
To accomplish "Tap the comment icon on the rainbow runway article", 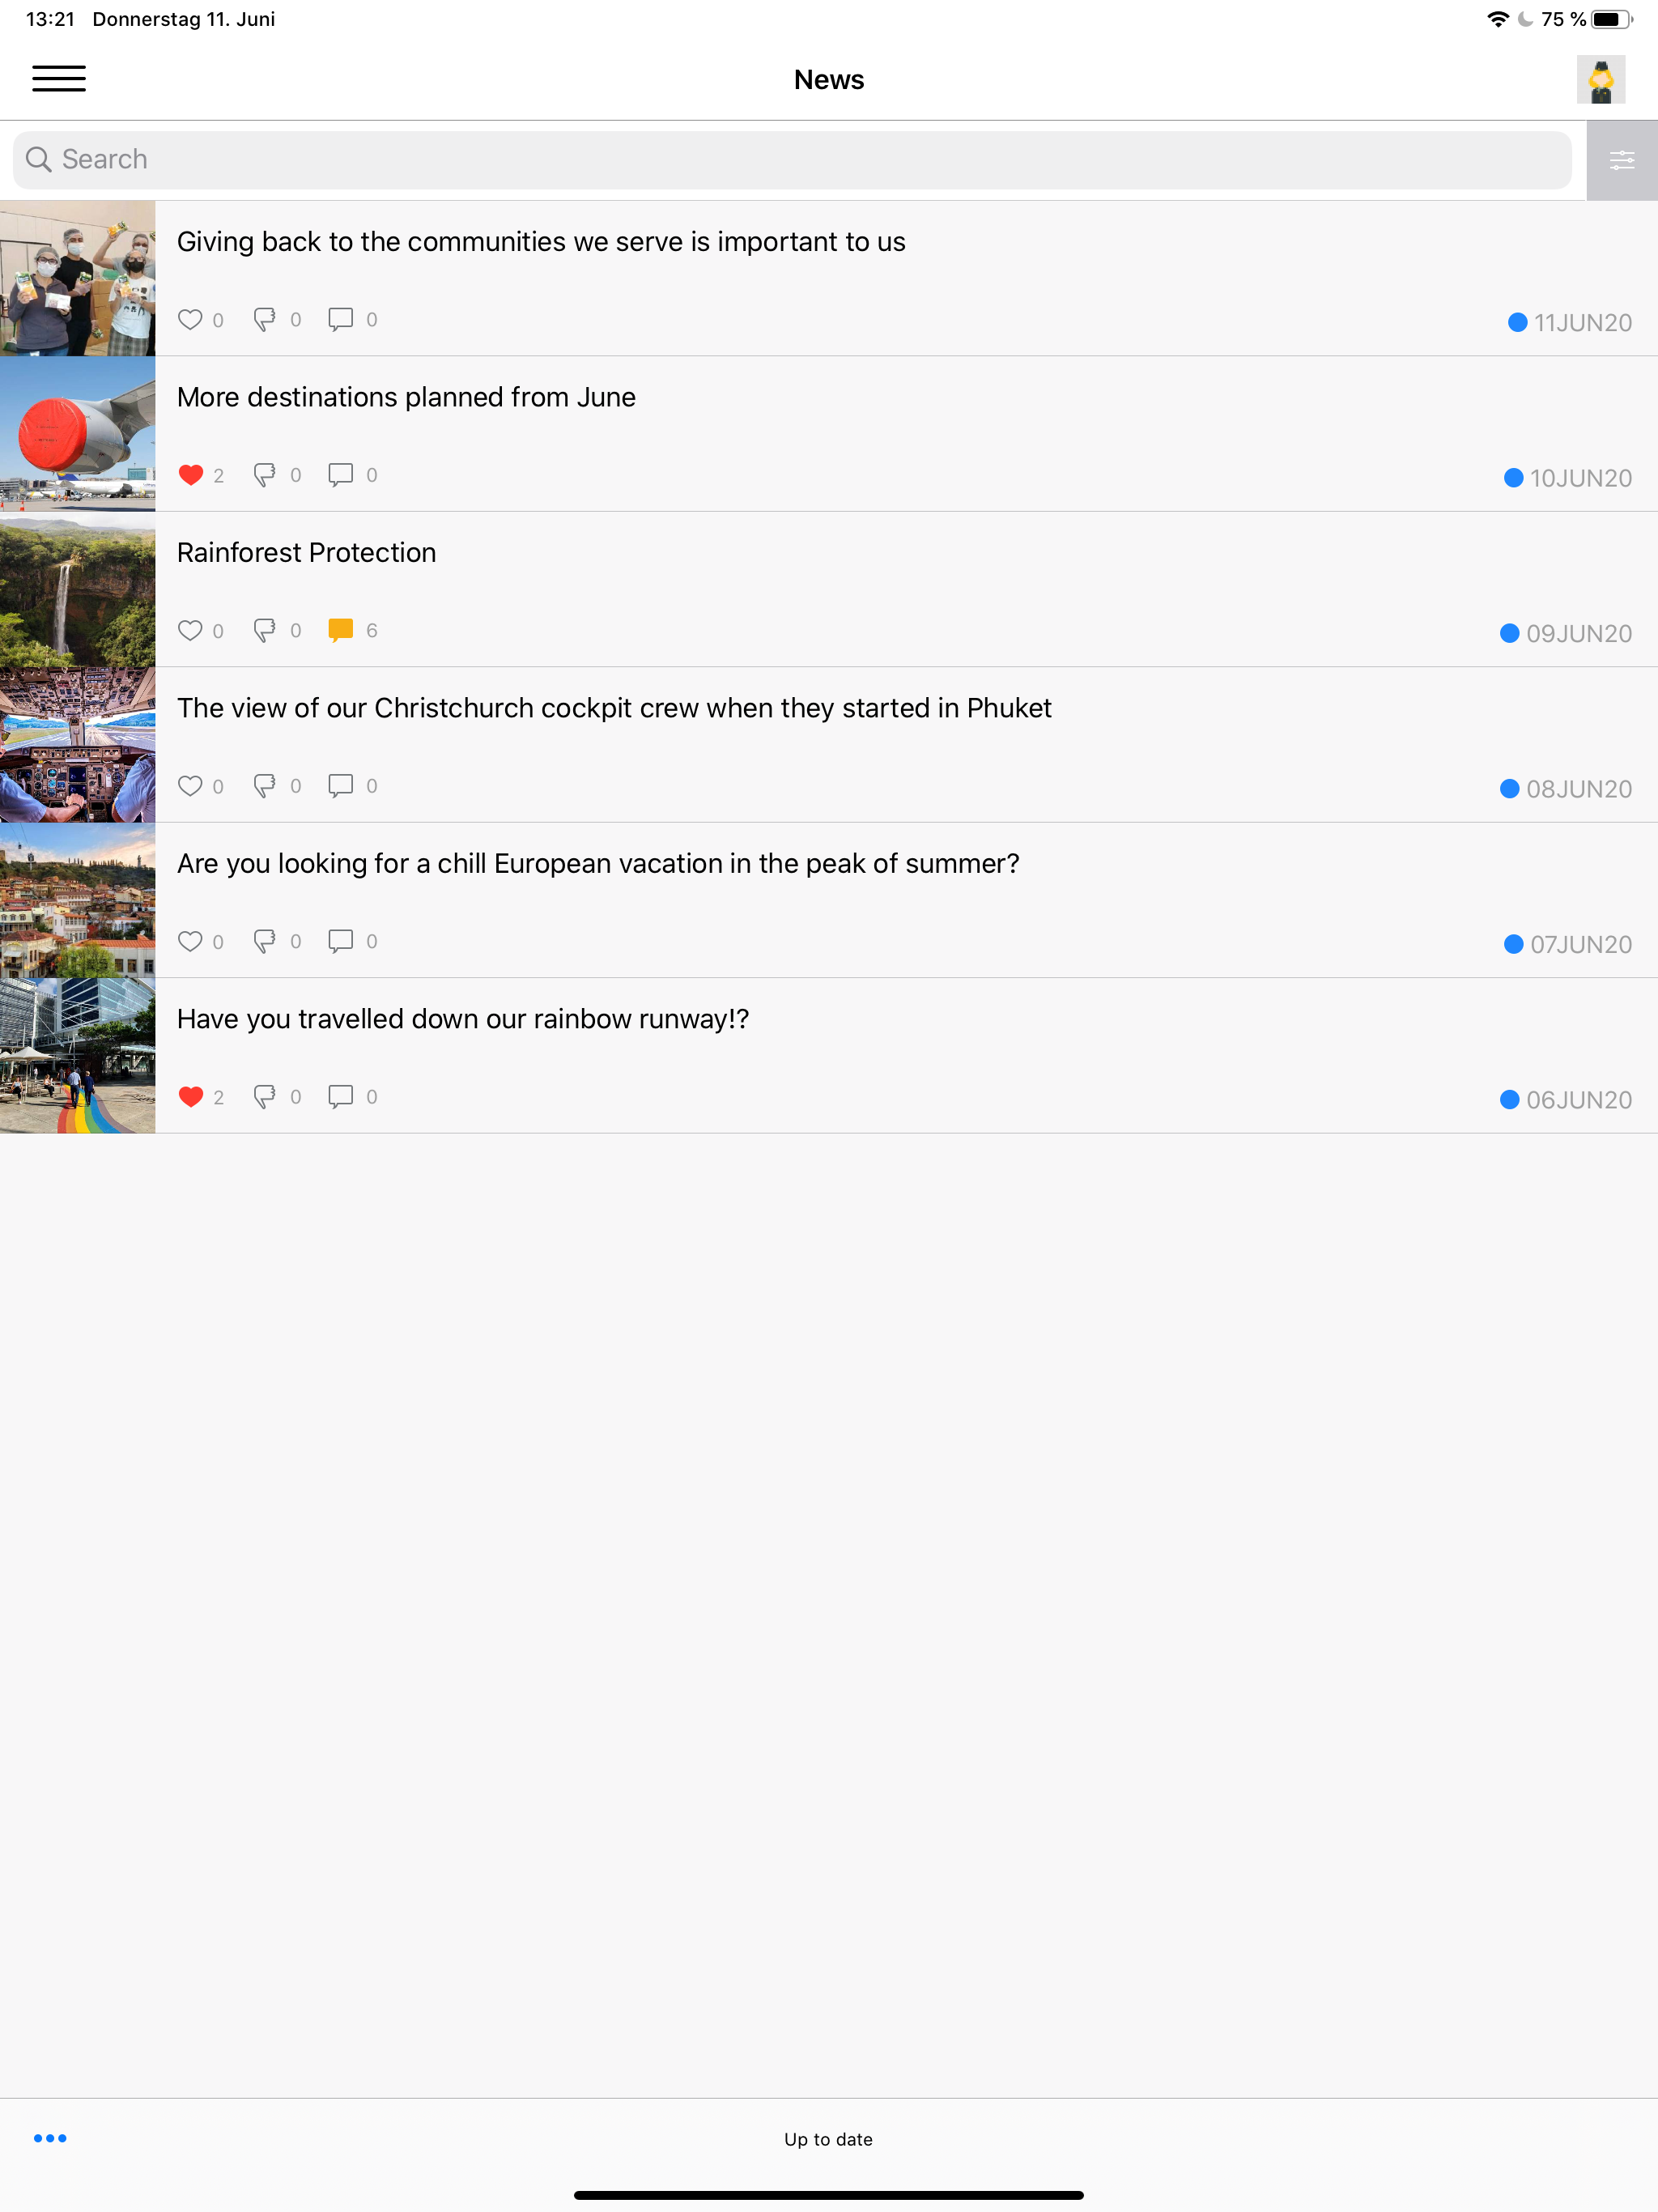I will tap(341, 1096).
